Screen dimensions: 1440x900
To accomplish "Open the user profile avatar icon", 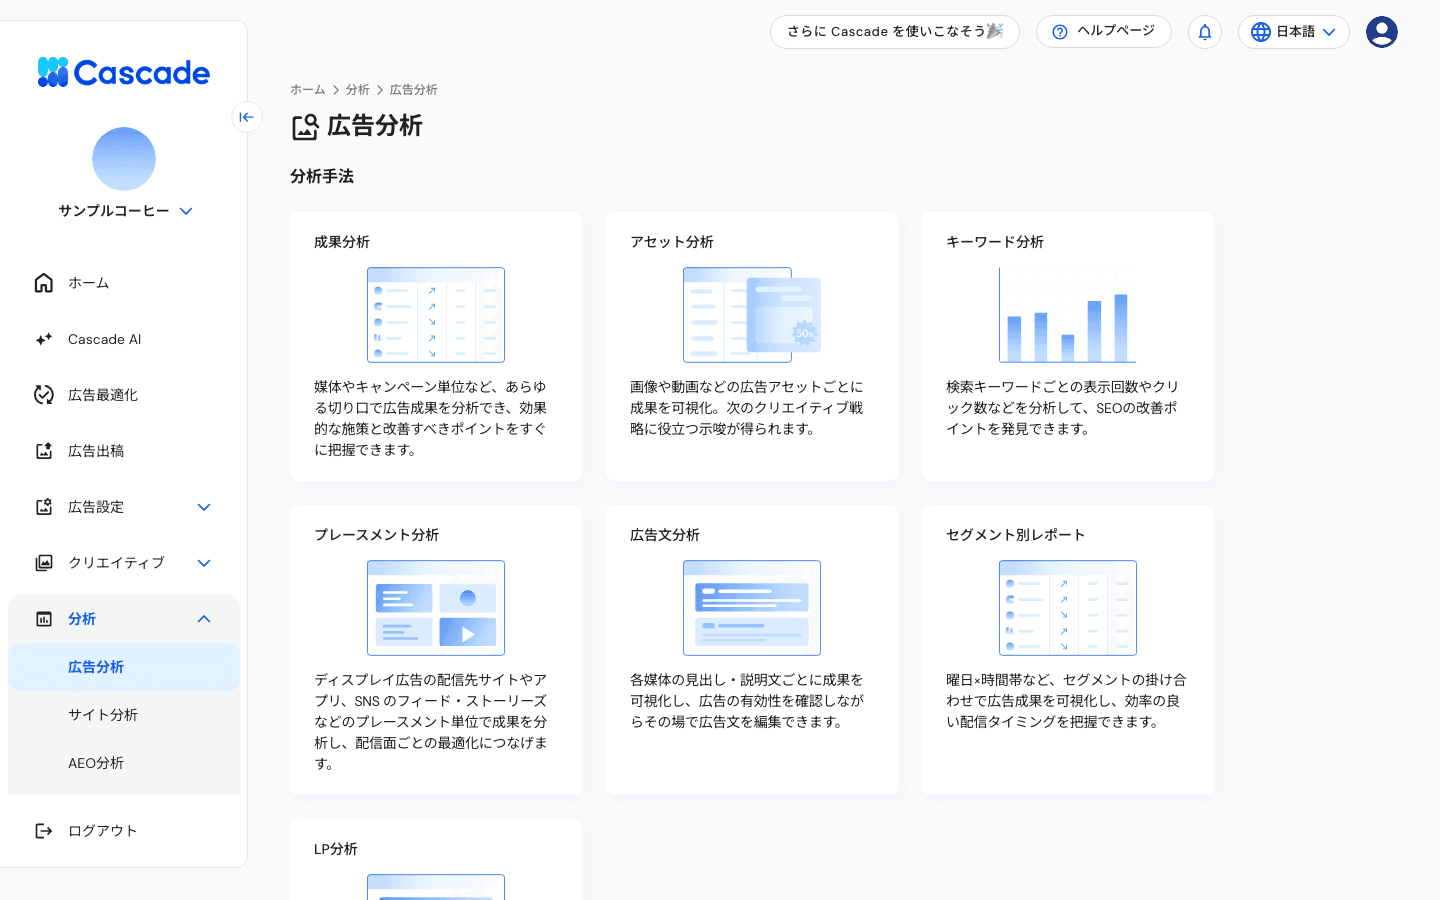I will (1382, 32).
